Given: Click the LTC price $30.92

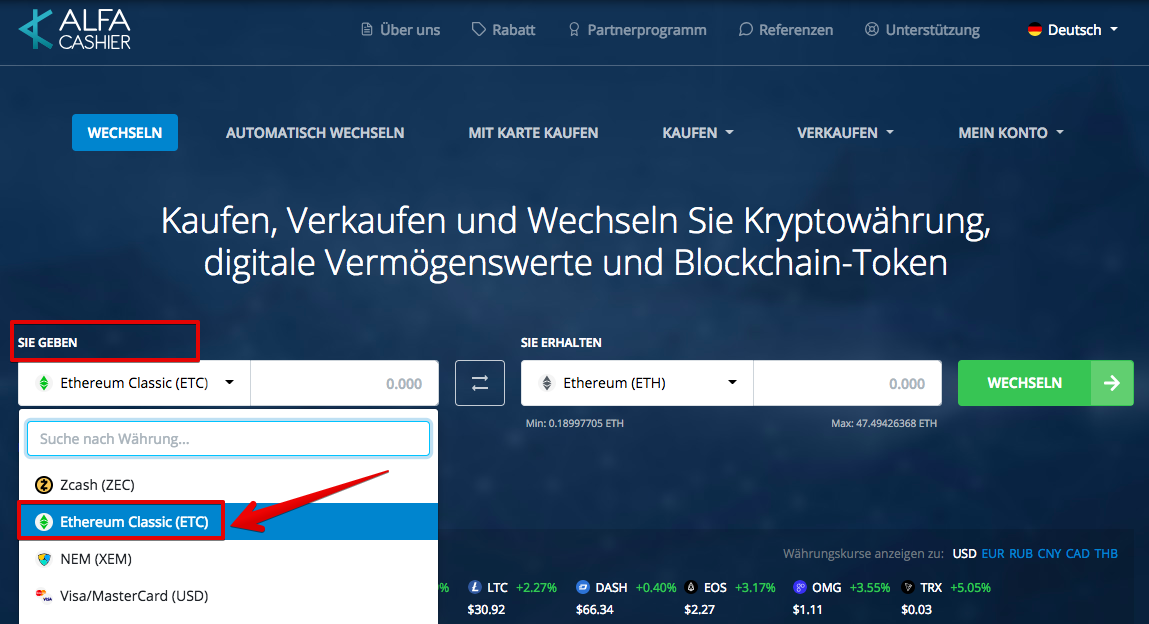Looking at the screenshot, I should click(x=487, y=609).
